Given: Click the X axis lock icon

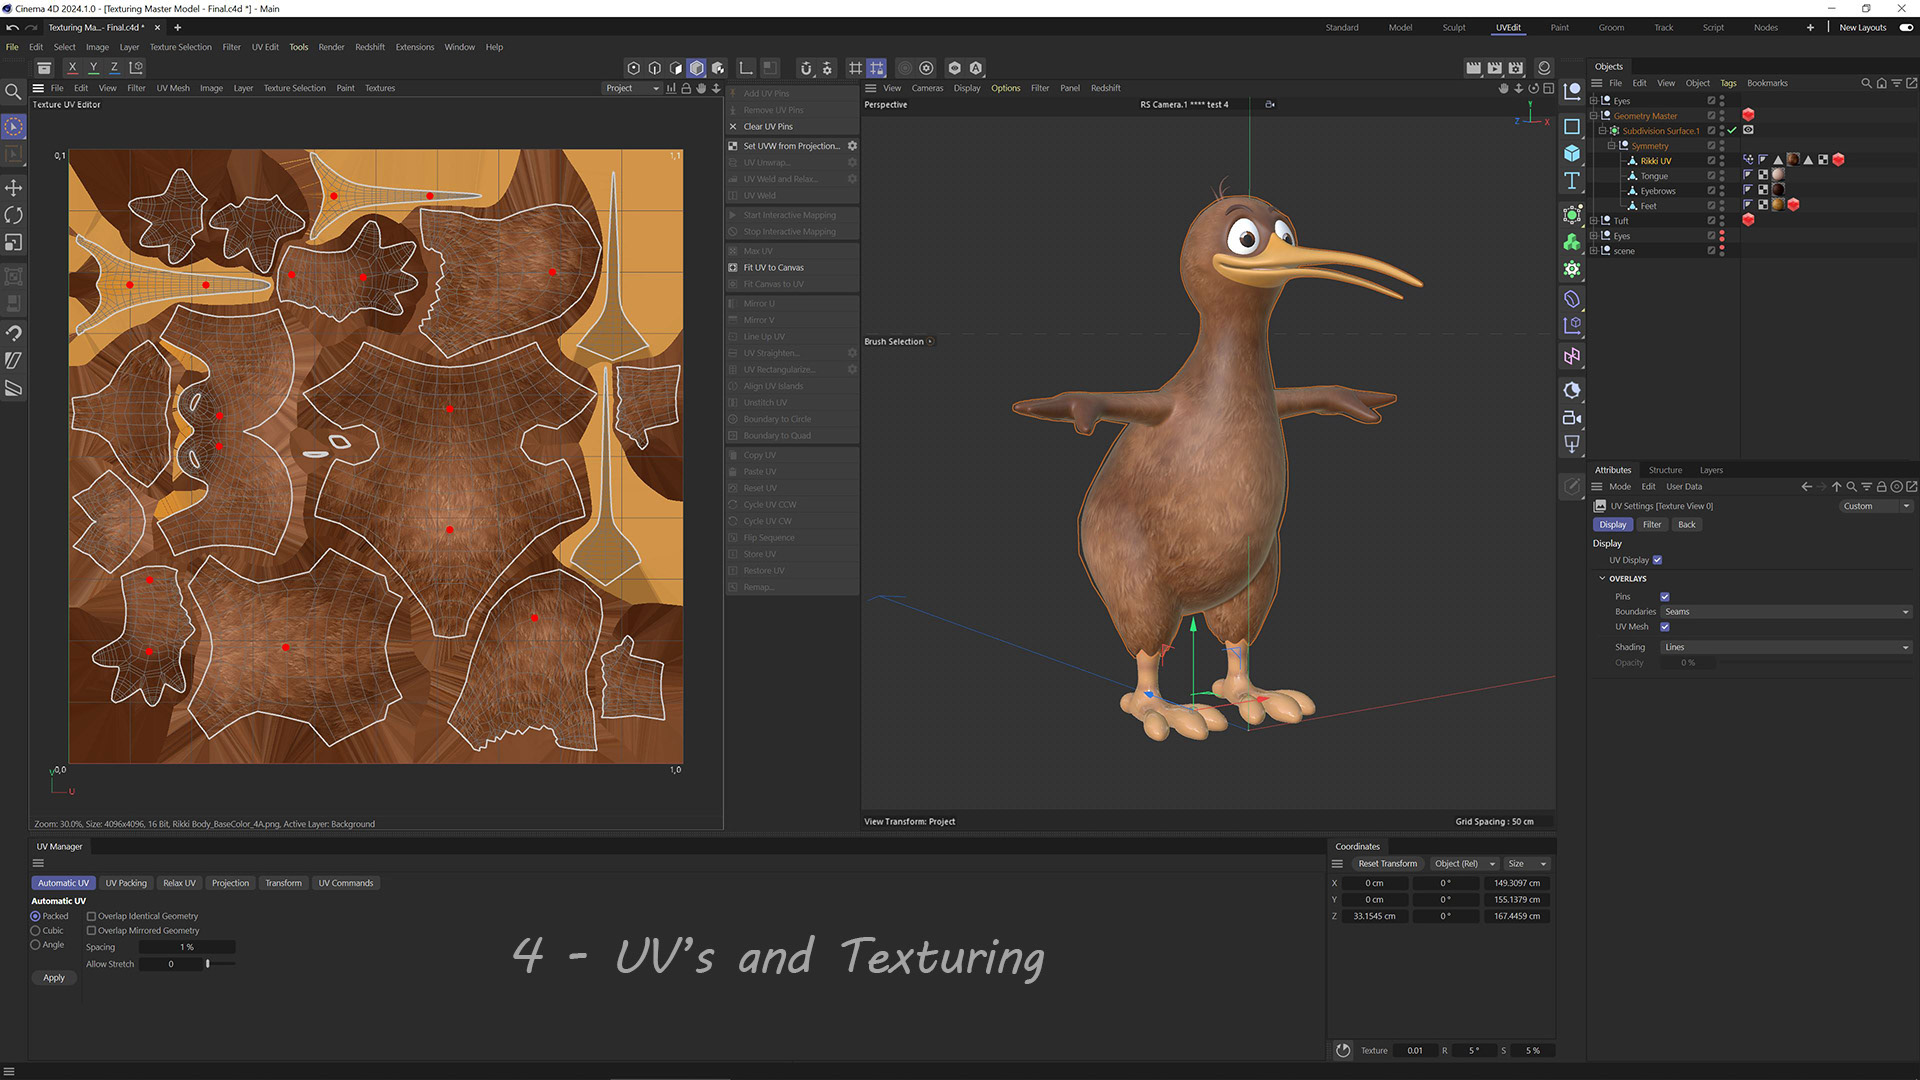Looking at the screenshot, I should (72, 68).
